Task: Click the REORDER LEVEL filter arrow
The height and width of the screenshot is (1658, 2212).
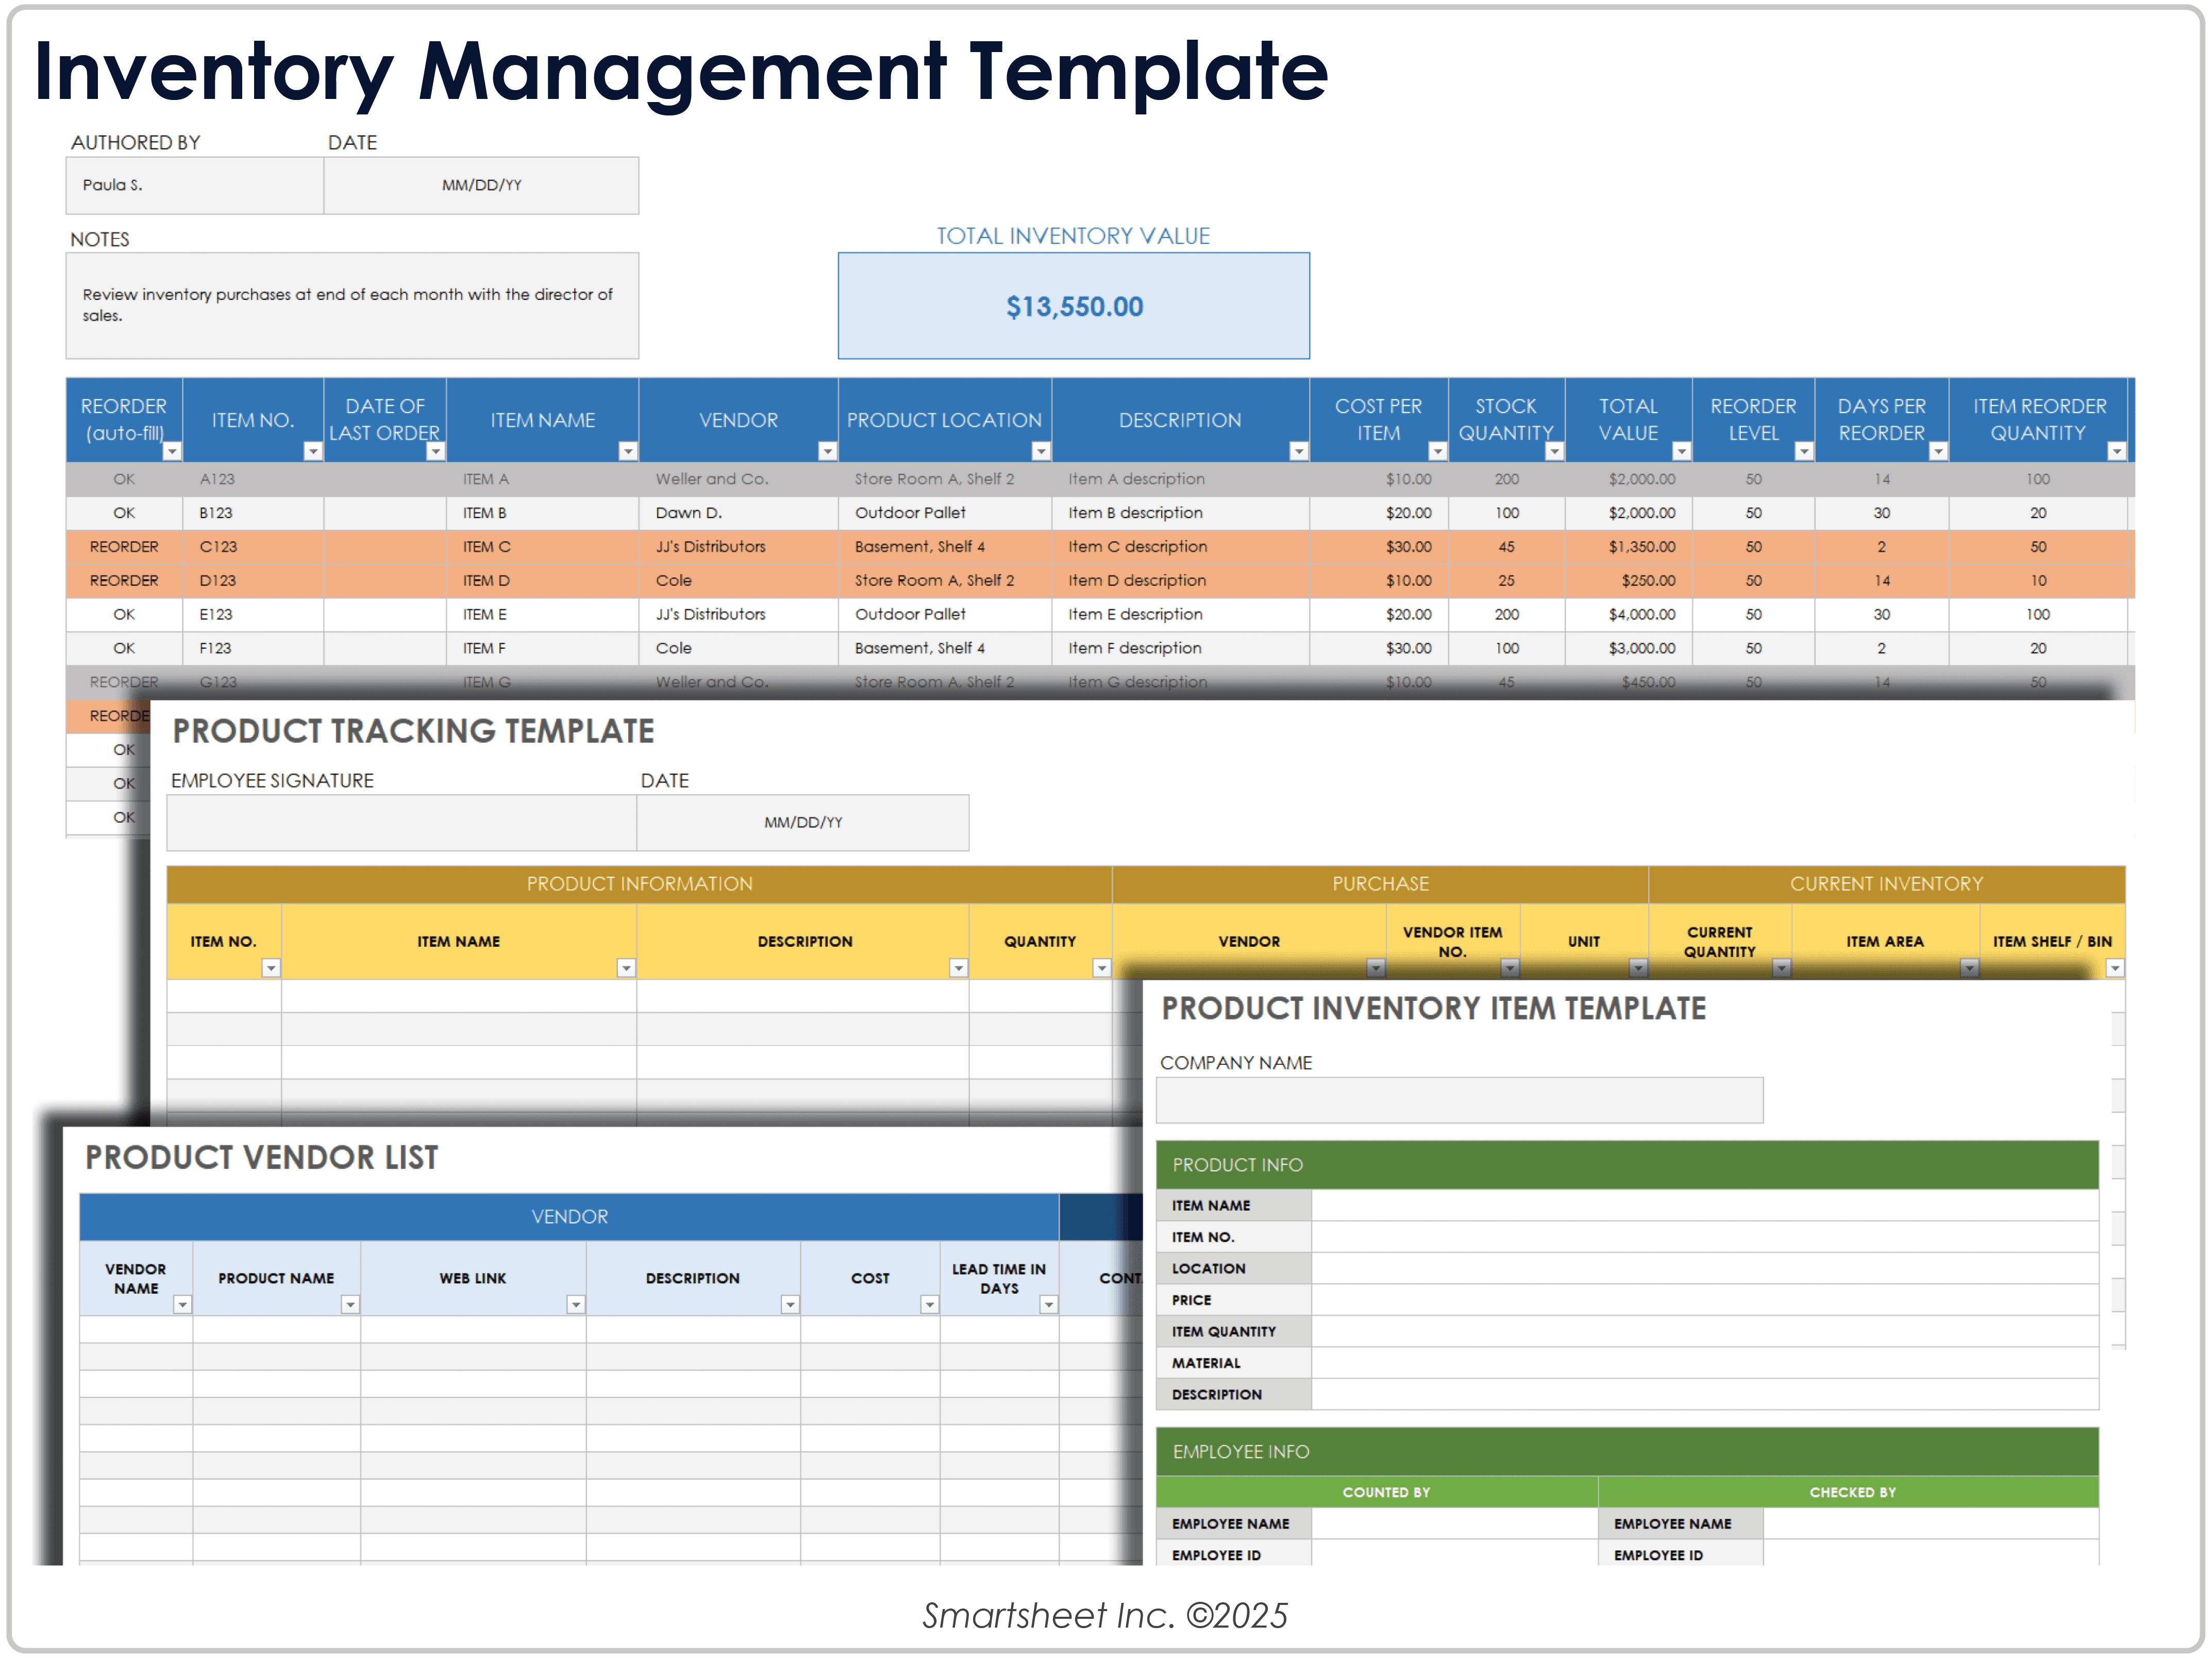Action: point(1804,452)
